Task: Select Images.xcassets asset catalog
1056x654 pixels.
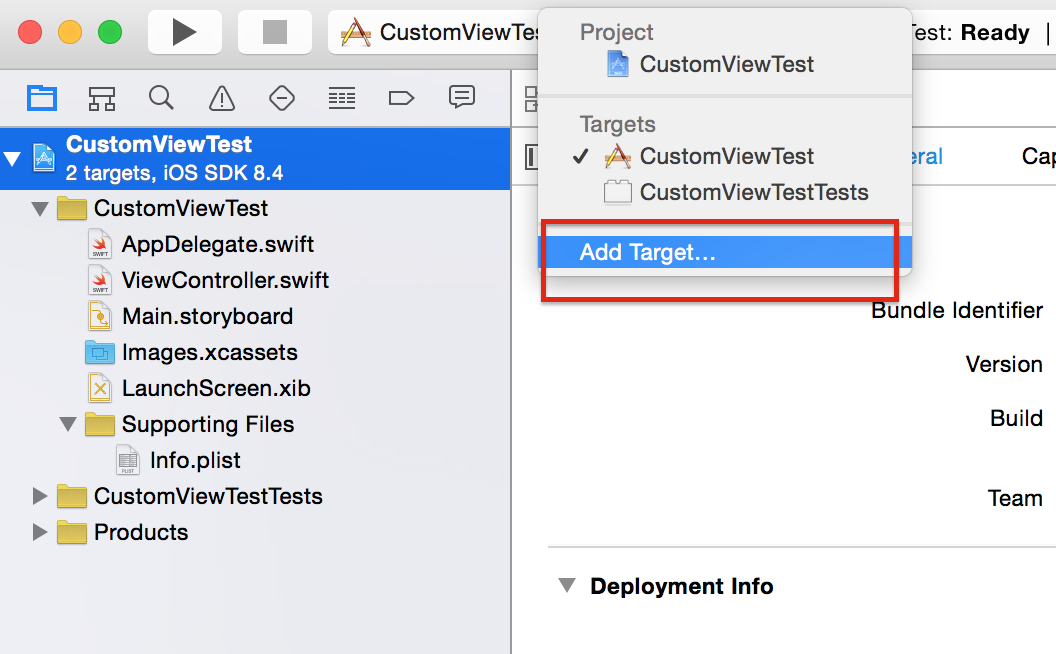Action: tap(209, 352)
